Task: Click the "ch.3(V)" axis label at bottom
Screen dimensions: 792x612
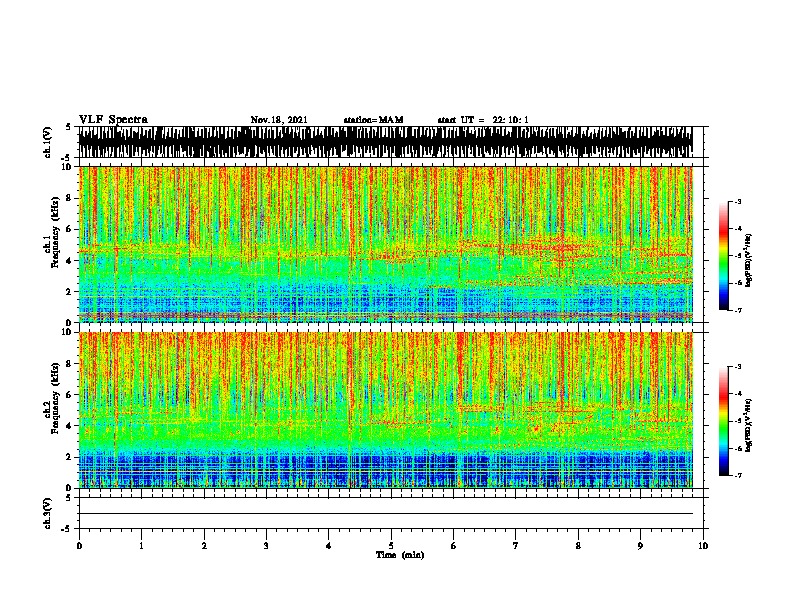Action: (x=48, y=513)
